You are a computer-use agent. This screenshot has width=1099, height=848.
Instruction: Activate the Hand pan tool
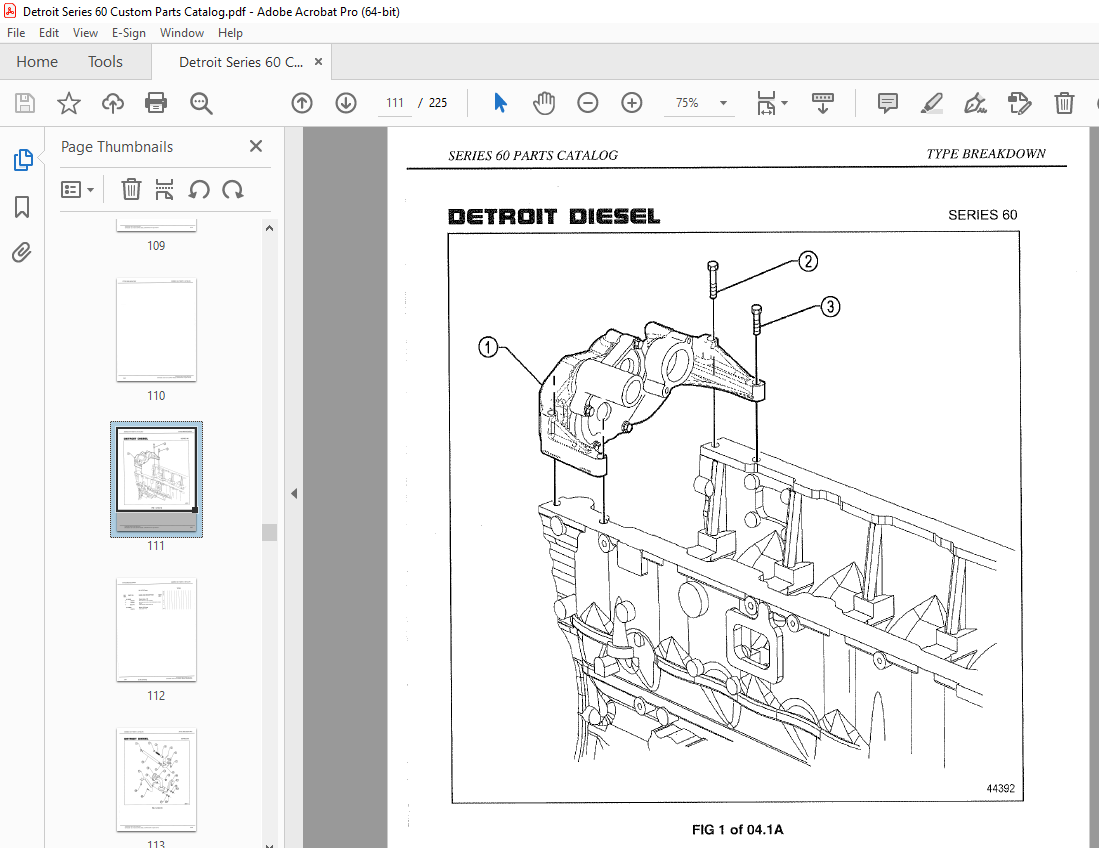point(543,103)
